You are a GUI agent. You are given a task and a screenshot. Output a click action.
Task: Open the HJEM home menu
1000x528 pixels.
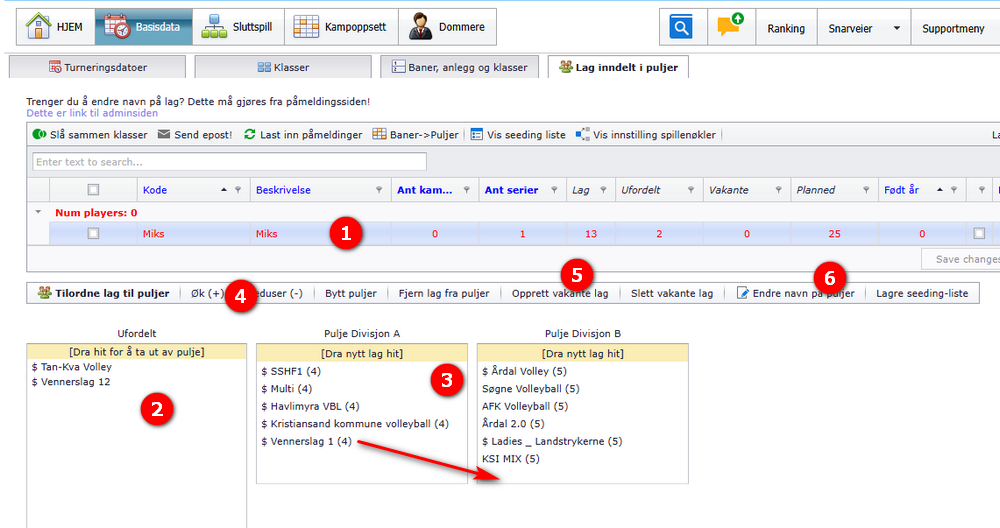tap(55, 27)
